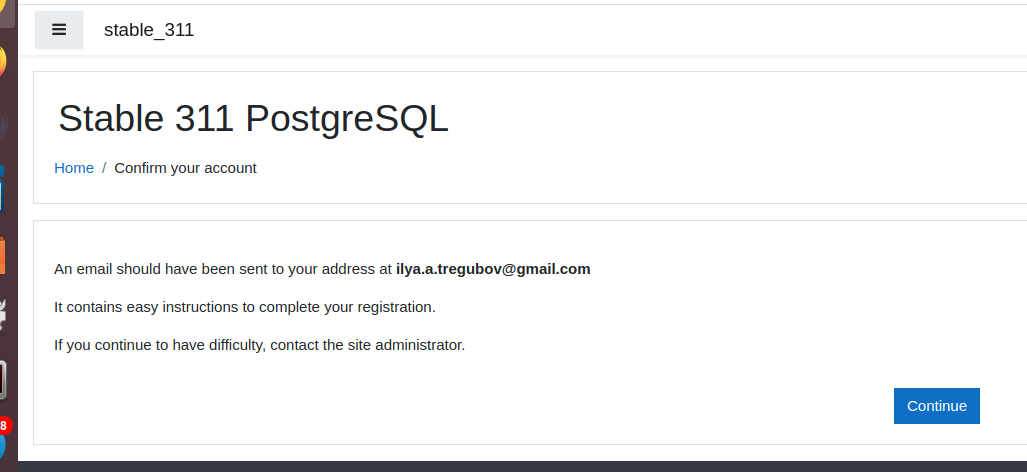The image size is (1027, 472).
Task: Open the hamburger side panel menu
Action: coord(59,30)
